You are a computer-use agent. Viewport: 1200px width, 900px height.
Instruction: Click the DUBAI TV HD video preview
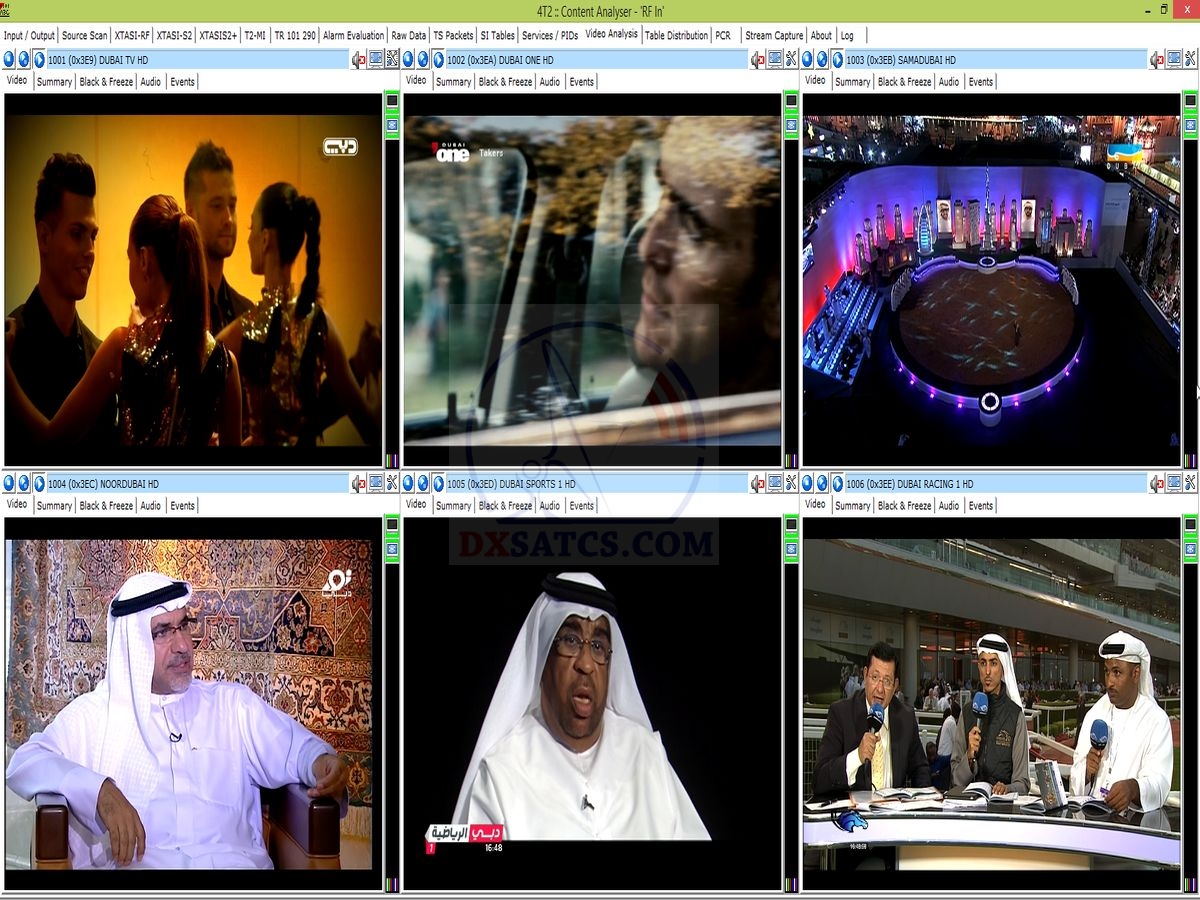coord(193,280)
